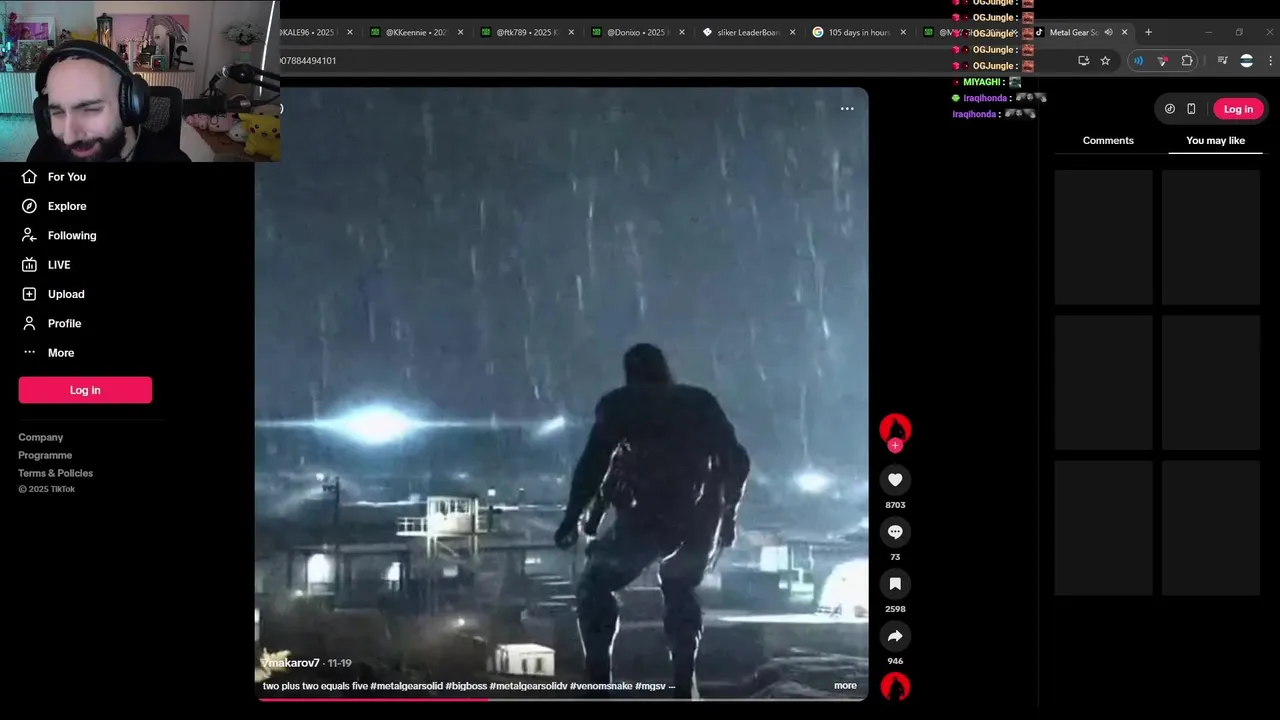Click the Upload plus icon

(29, 294)
